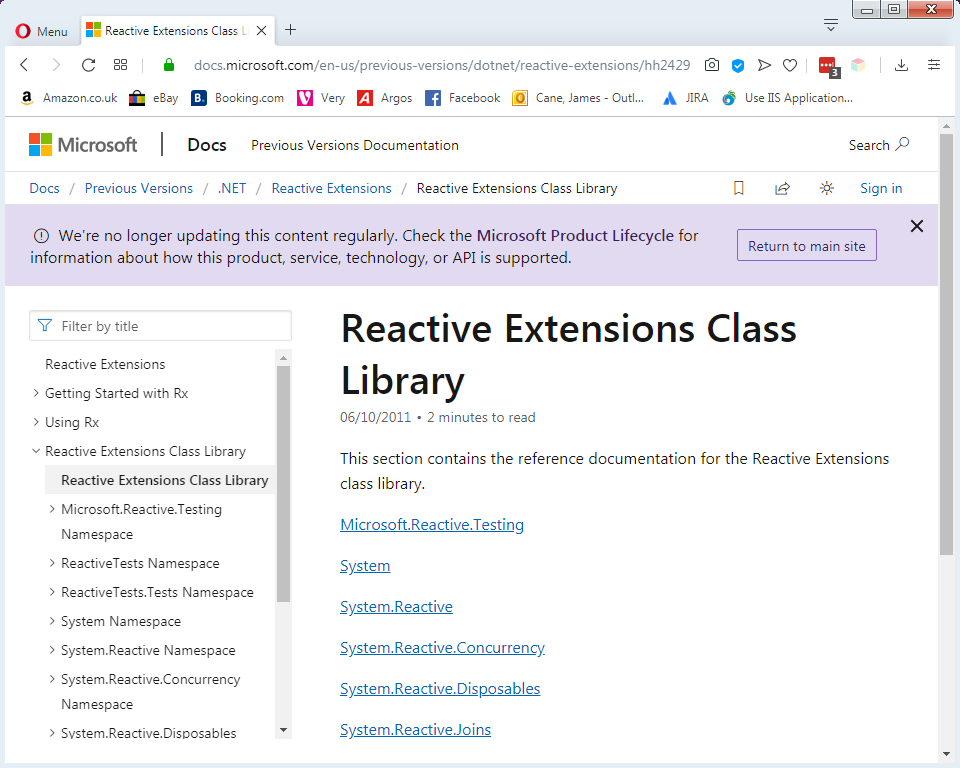This screenshot has height=768, width=960.
Task: Go to Docs home in header
Action: tap(207, 145)
